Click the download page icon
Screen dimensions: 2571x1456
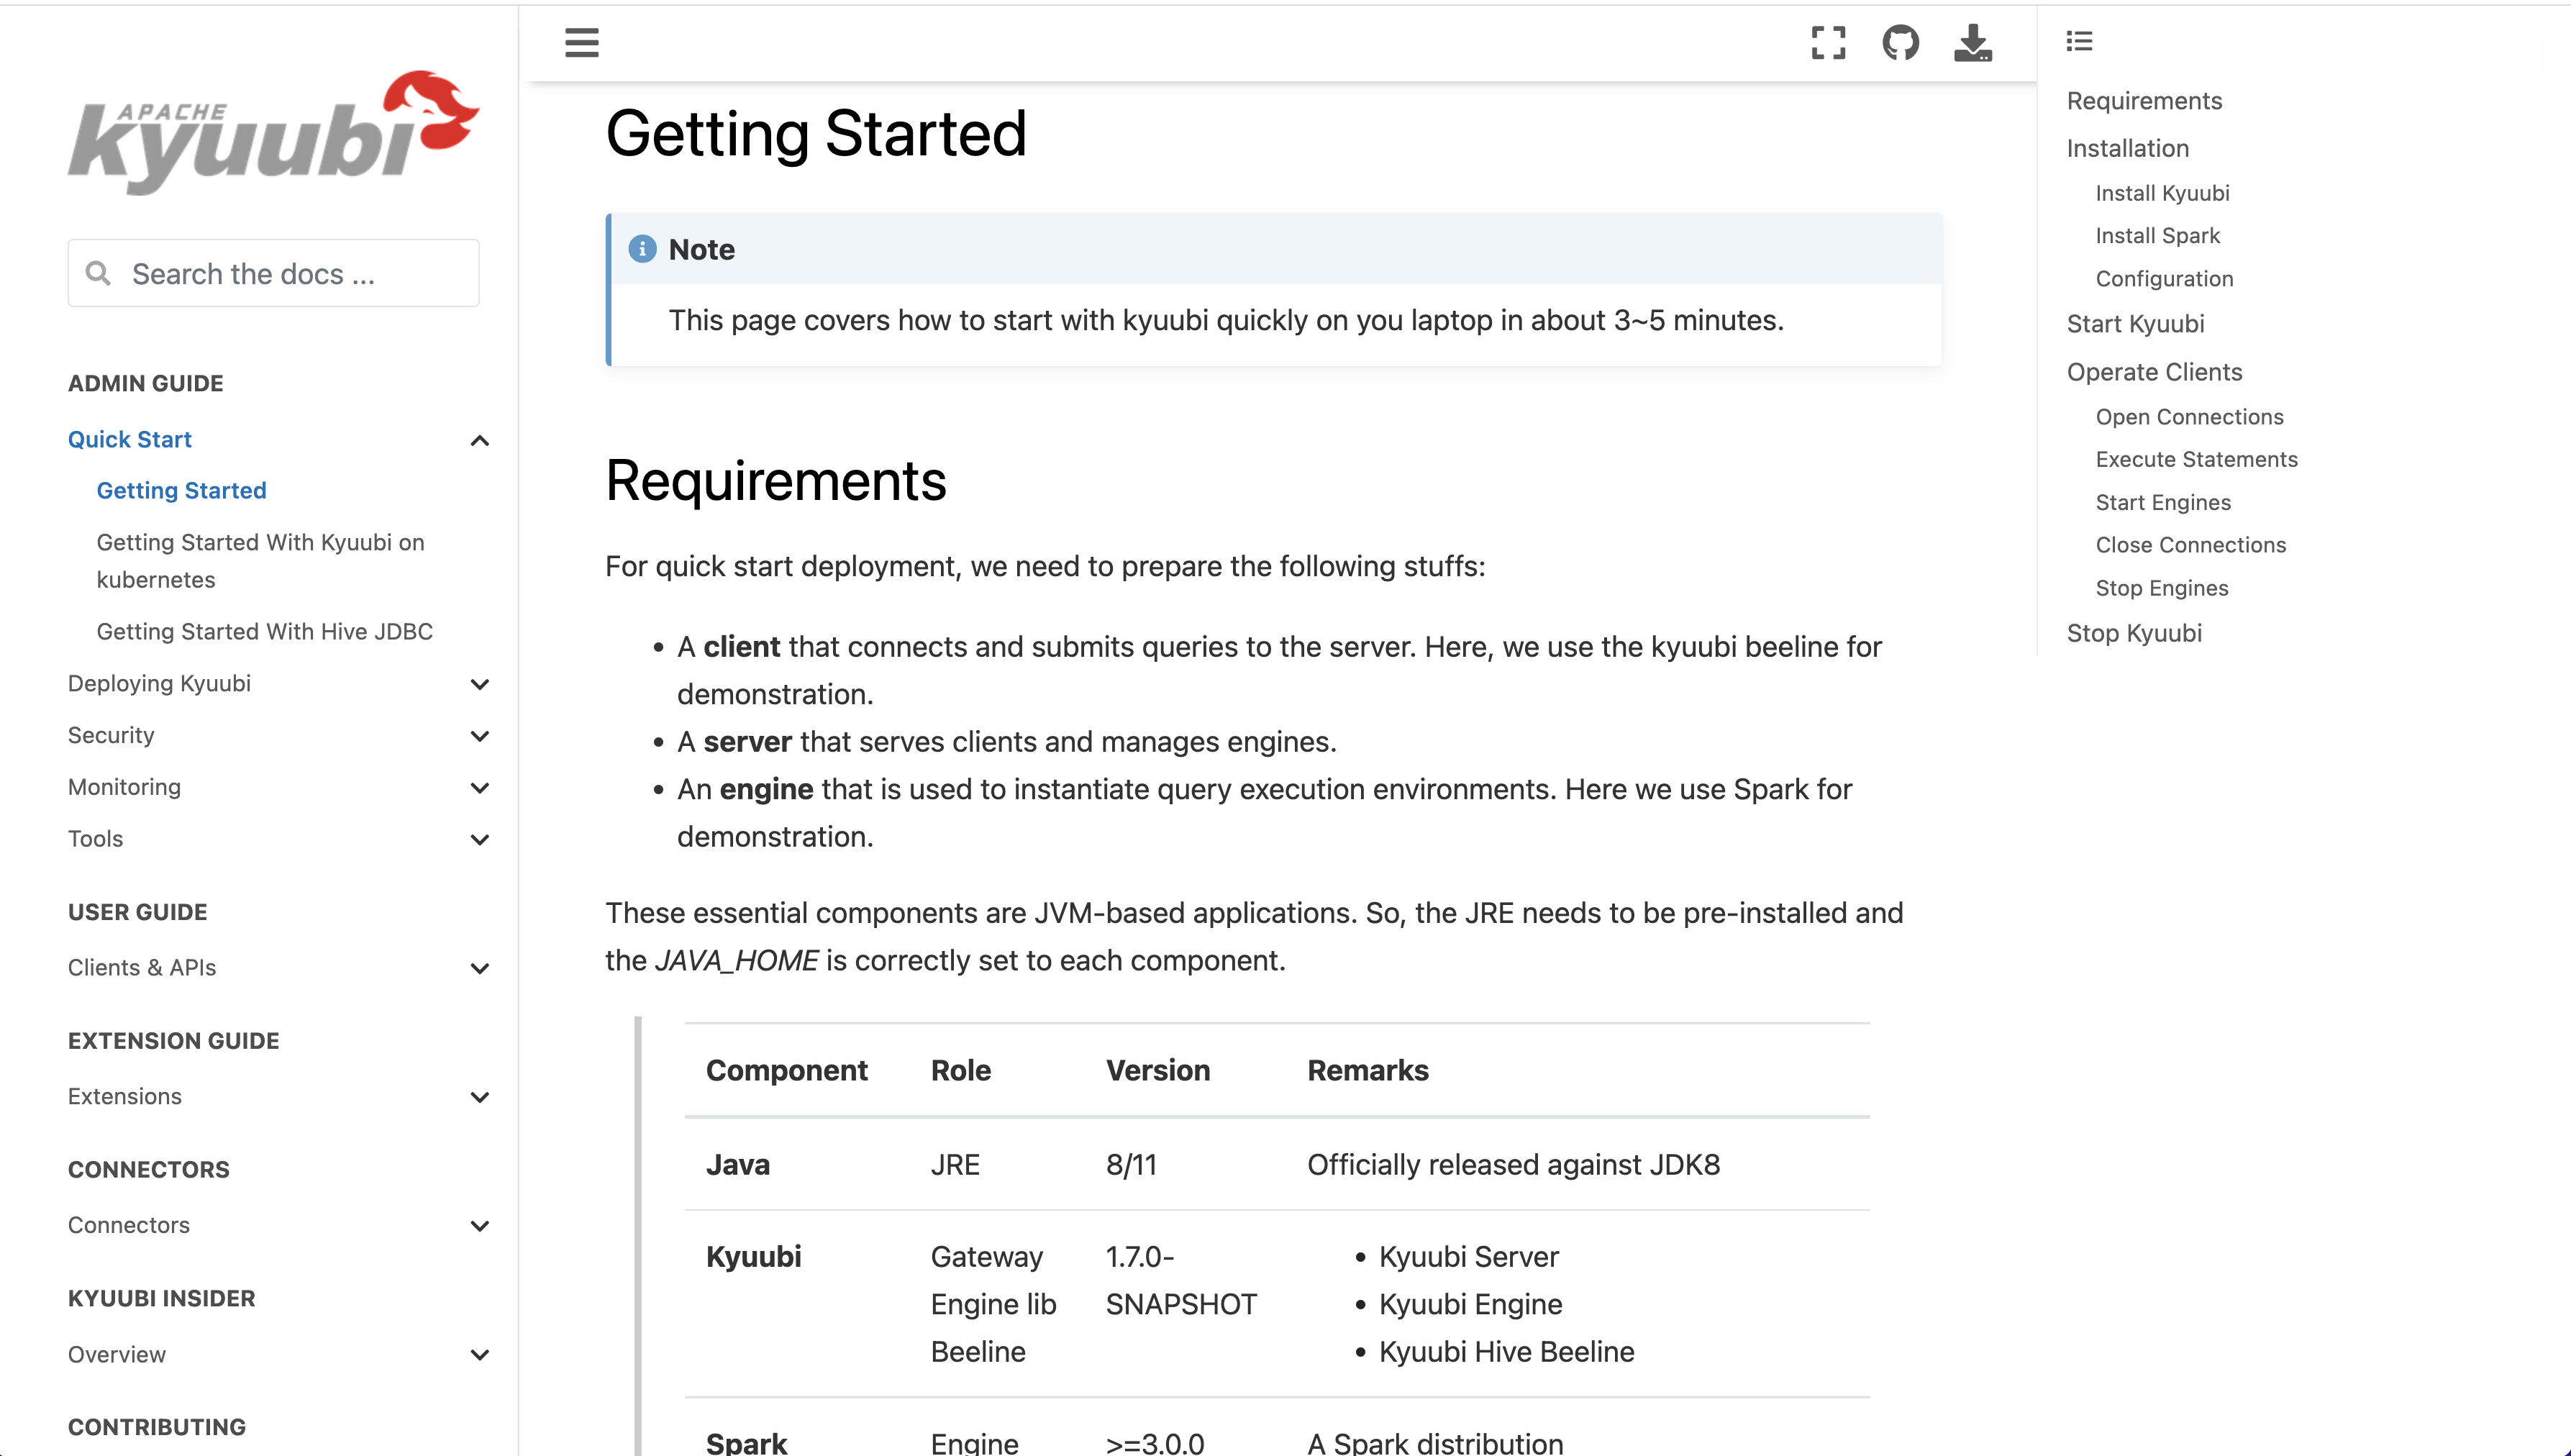[x=1972, y=43]
